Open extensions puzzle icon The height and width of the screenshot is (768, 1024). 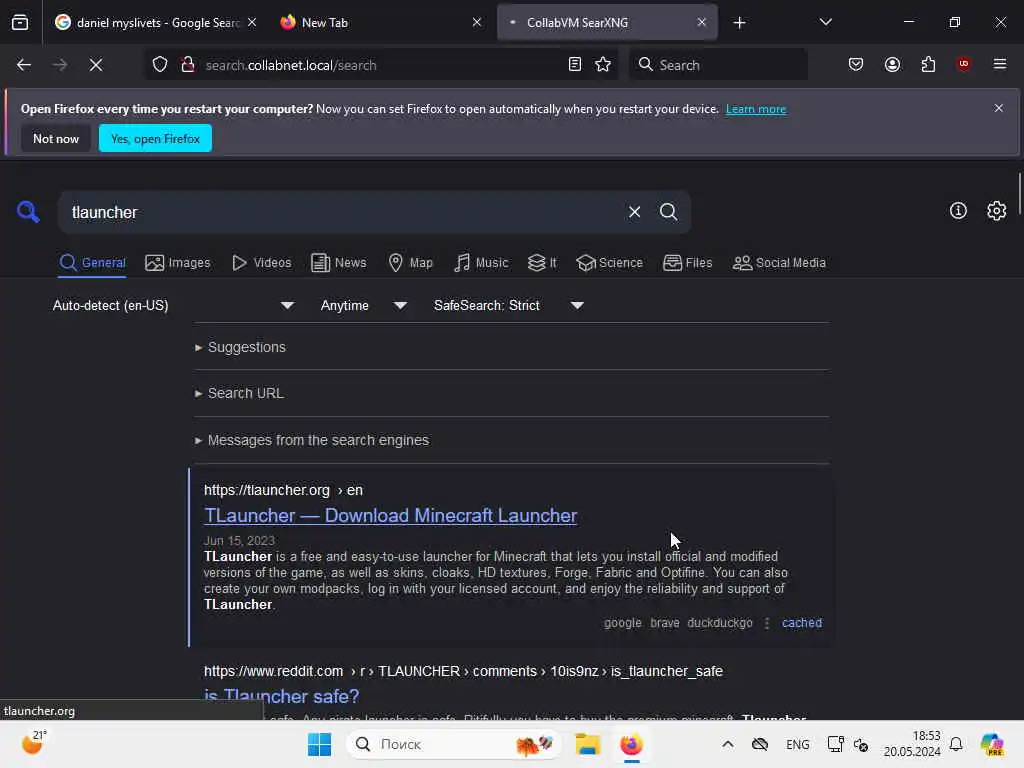929,65
